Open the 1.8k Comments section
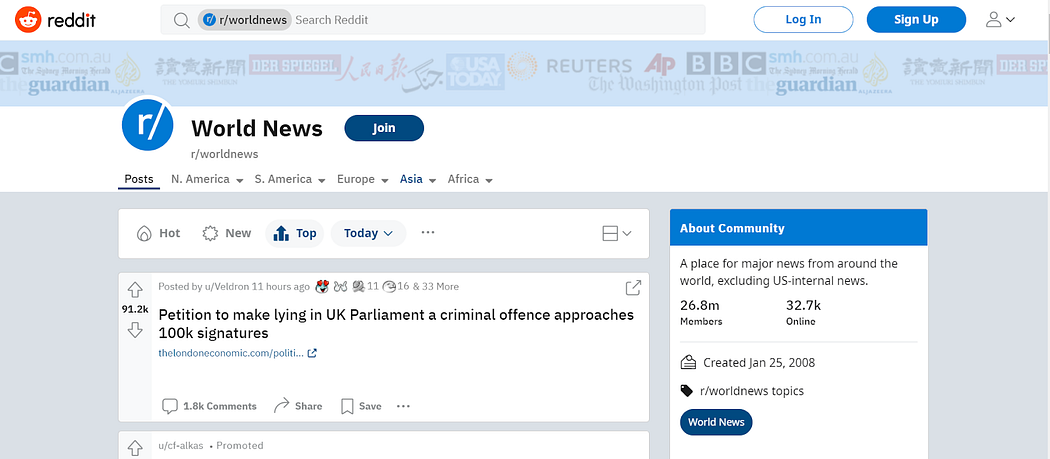1050x459 pixels. click(x=210, y=406)
